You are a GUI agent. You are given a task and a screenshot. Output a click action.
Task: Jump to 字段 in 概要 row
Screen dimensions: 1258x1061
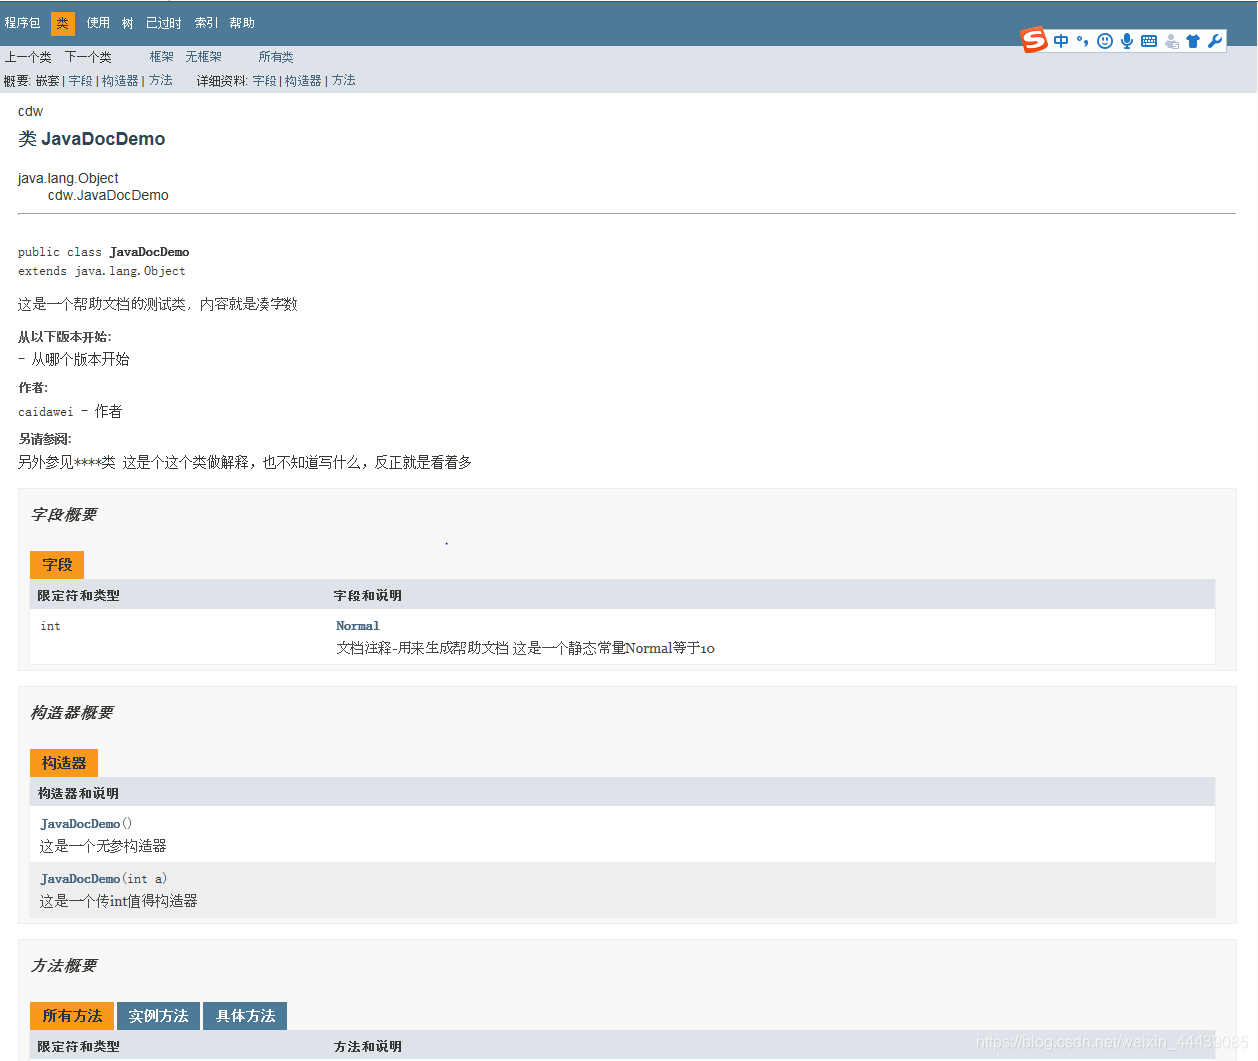(x=81, y=81)
